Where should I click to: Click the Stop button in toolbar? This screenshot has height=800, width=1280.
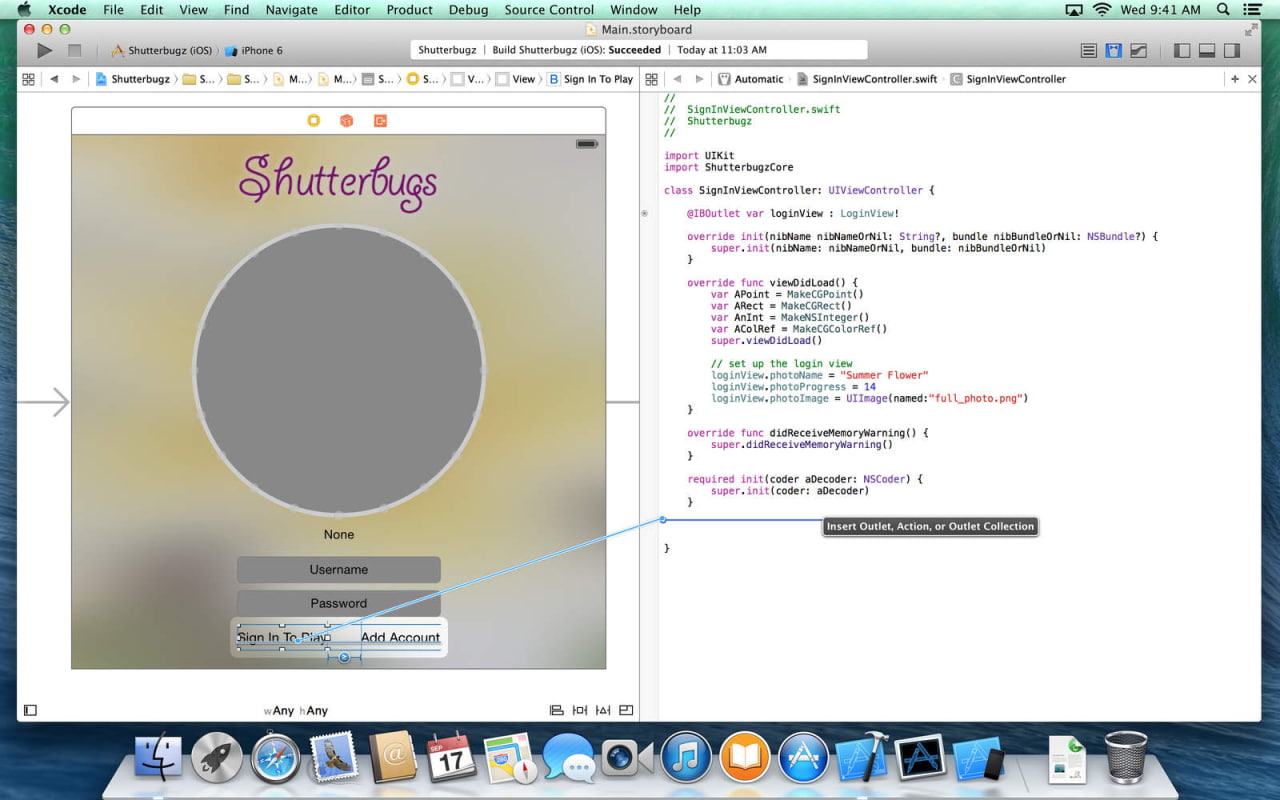pos(74,50)
